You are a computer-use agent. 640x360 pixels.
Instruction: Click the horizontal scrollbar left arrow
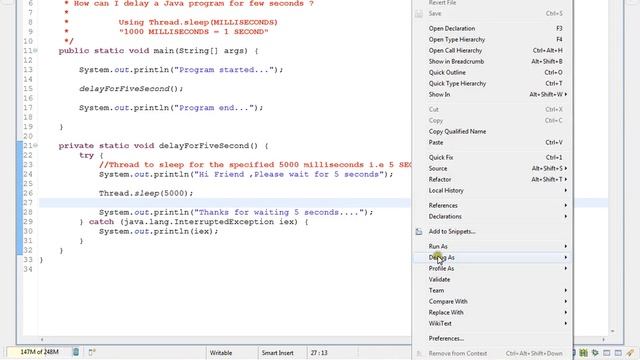tap(42, 340)
